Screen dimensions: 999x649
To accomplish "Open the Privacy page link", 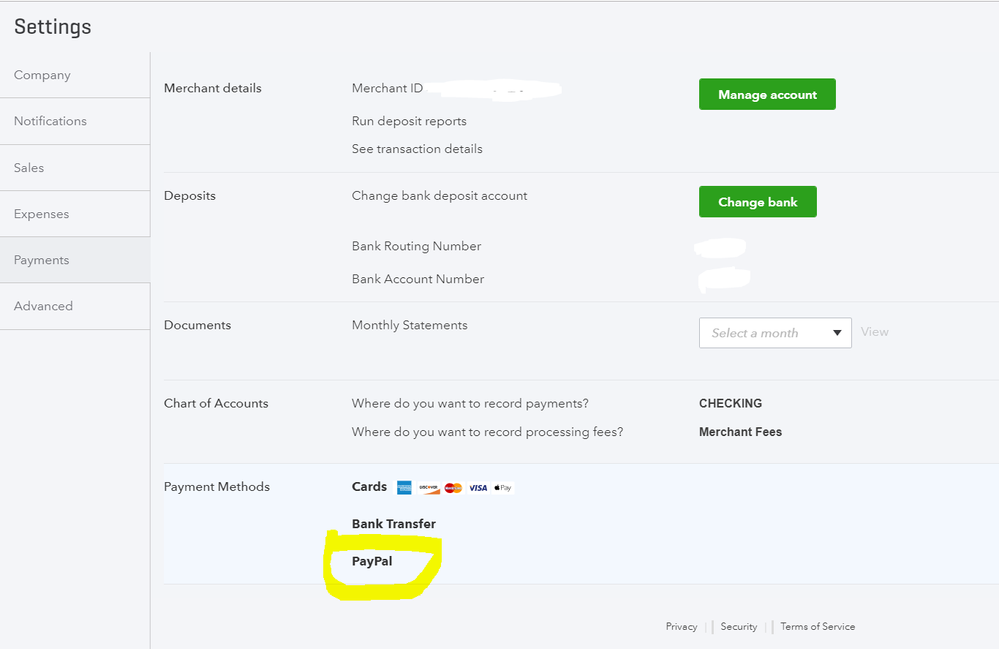I will click(x=681, y=626).
